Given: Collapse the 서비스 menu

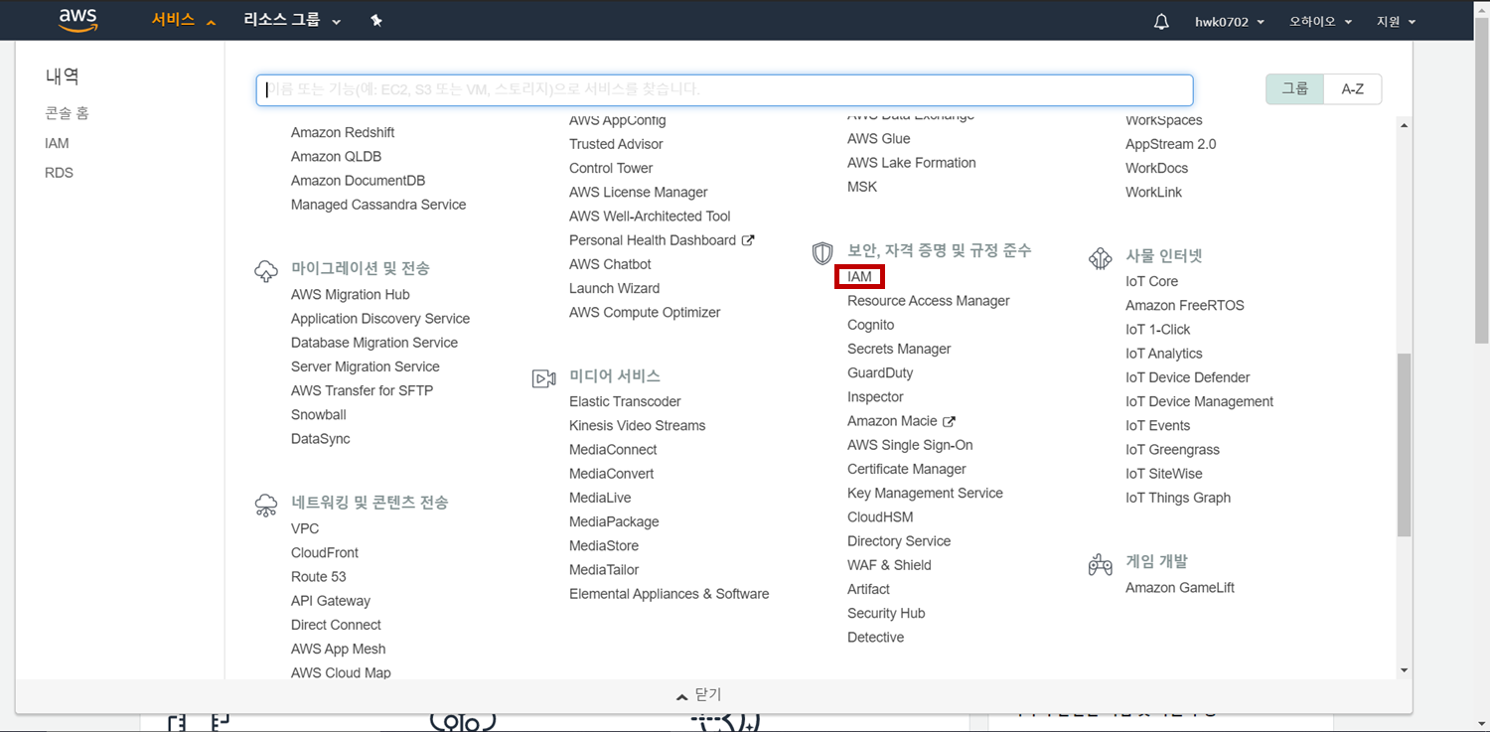Looking at the screenshot, I should 183,21.
